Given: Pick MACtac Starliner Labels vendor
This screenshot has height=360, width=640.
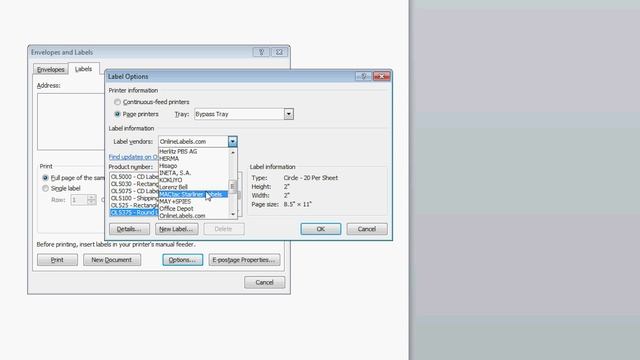Looking at the screenshot, I should coord(193,194).
